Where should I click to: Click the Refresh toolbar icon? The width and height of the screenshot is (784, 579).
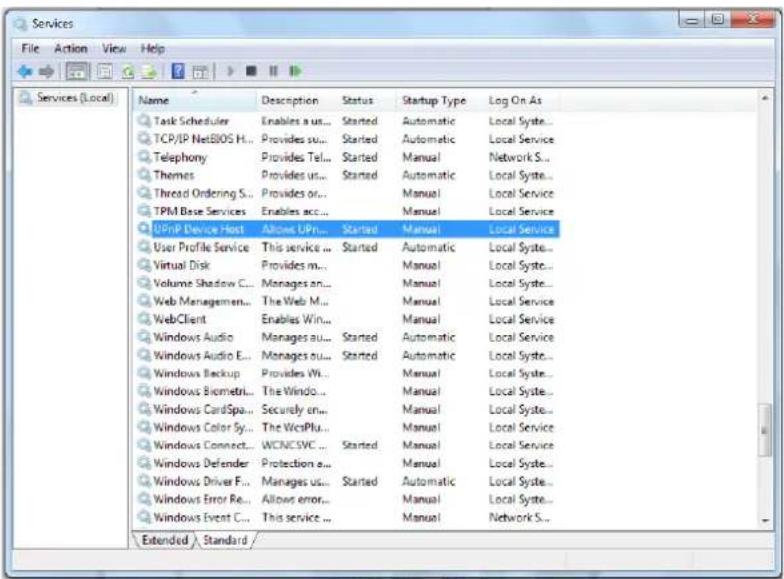128,72
